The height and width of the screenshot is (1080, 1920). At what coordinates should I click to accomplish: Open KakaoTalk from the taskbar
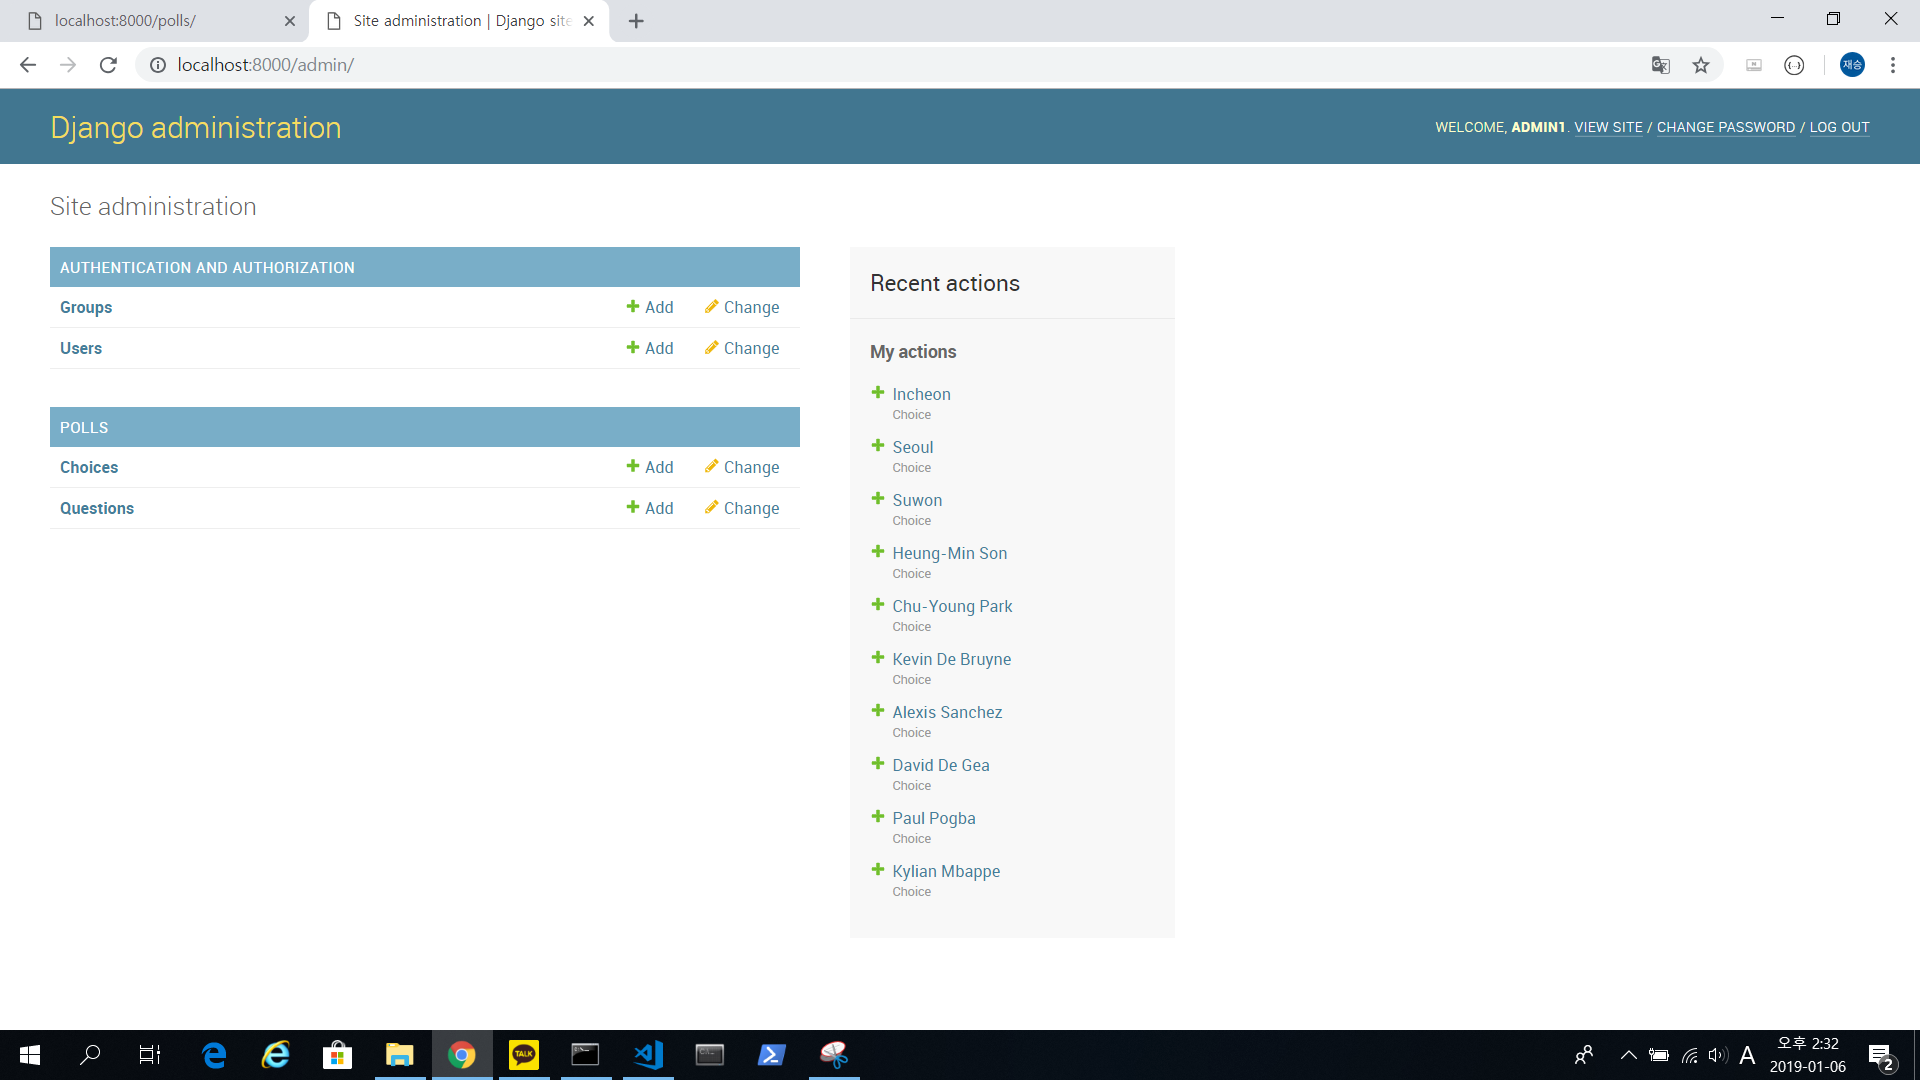coord(523,1054)
